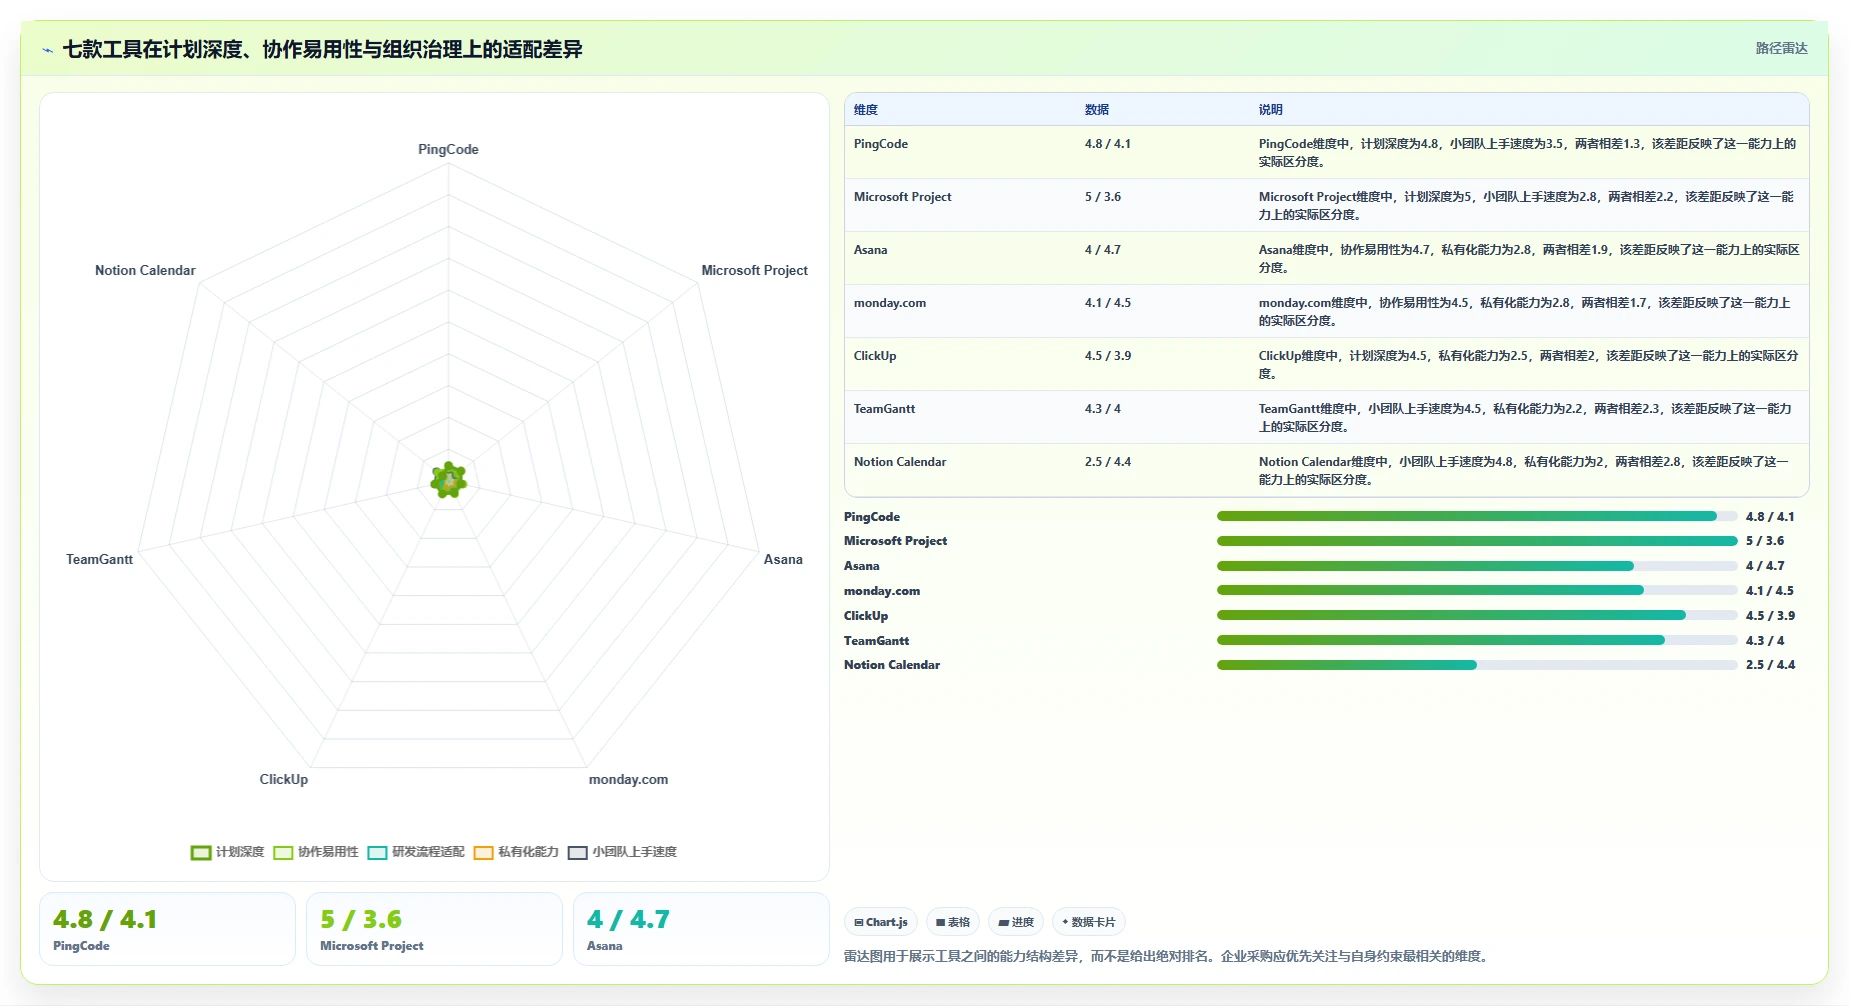1849x1006 pixels.
Task: Click the Notion Calendar progress bar
Action: tap(1477, 665)
